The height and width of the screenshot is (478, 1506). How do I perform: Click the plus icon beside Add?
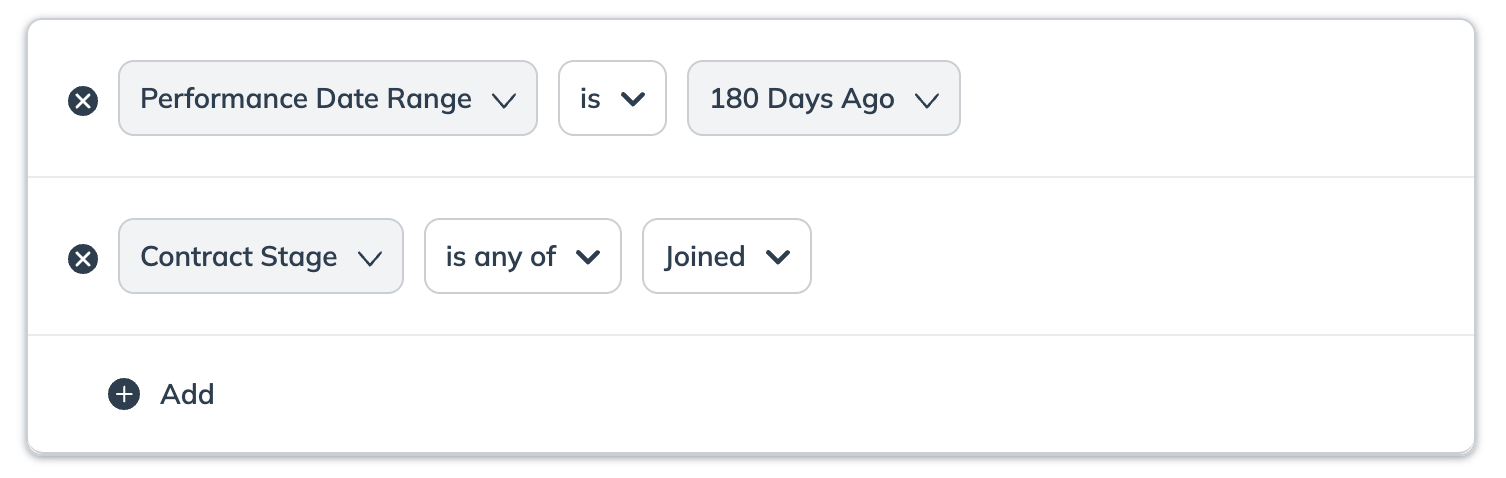coord(124,394)
